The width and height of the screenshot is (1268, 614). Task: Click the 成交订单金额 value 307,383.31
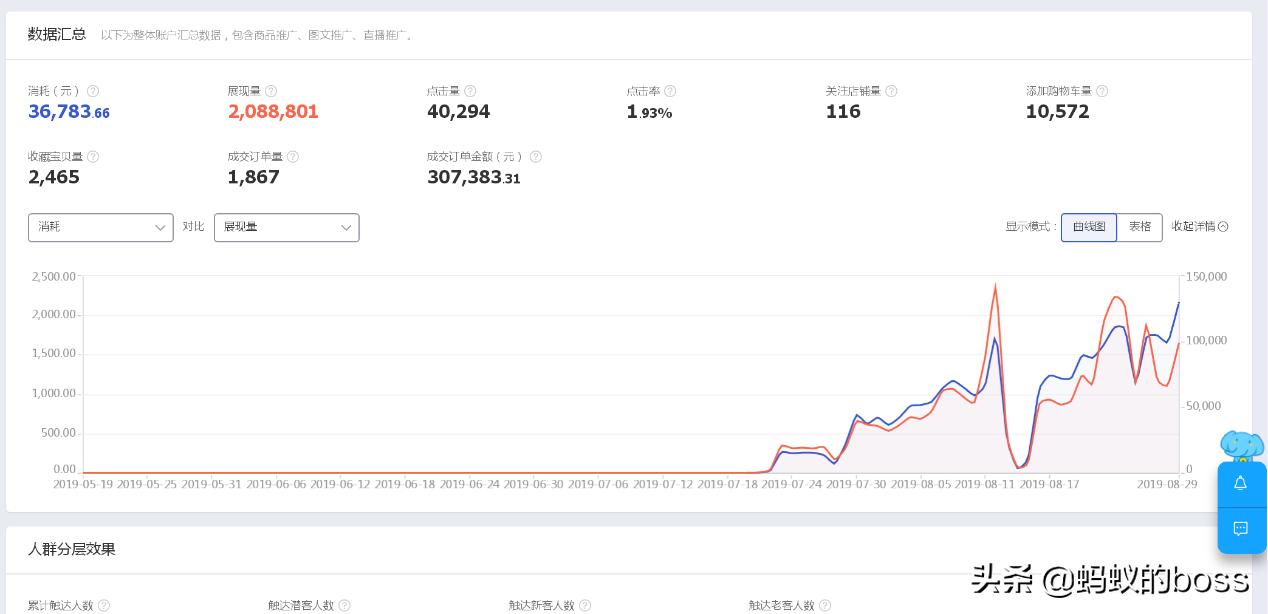tap(473, 178)
